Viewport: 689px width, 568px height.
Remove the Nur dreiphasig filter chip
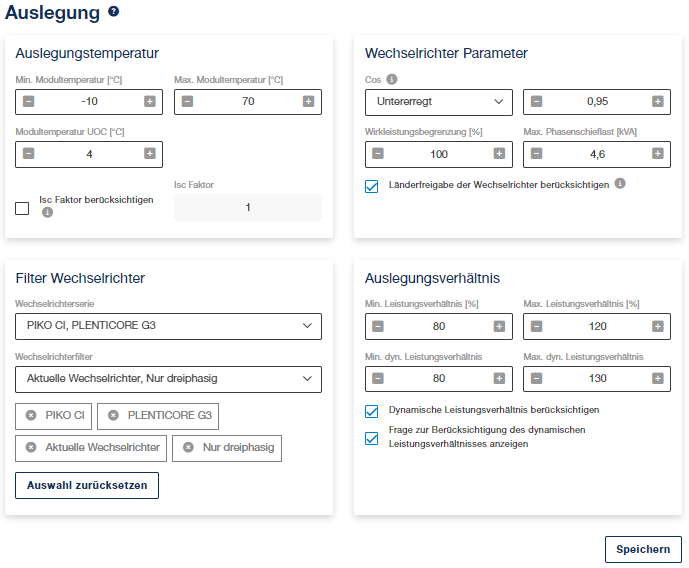pyautogui.click(x=188, y=447)
